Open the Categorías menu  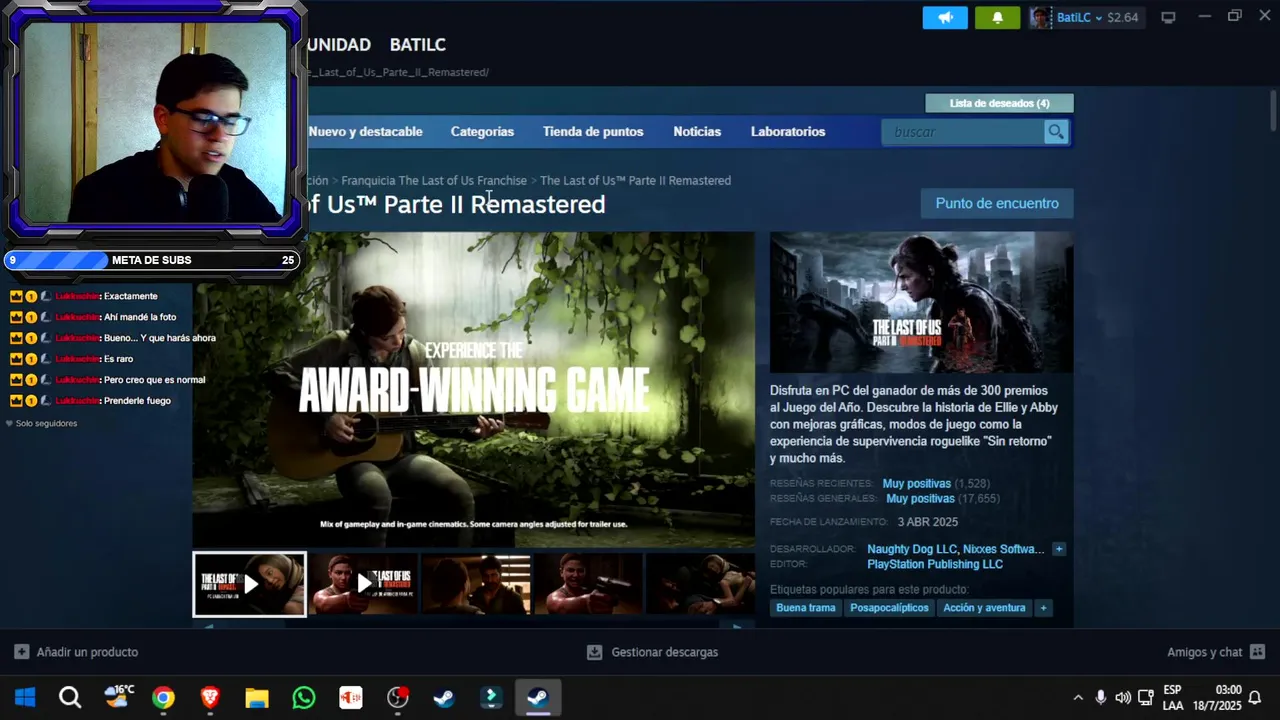point(482,132)
